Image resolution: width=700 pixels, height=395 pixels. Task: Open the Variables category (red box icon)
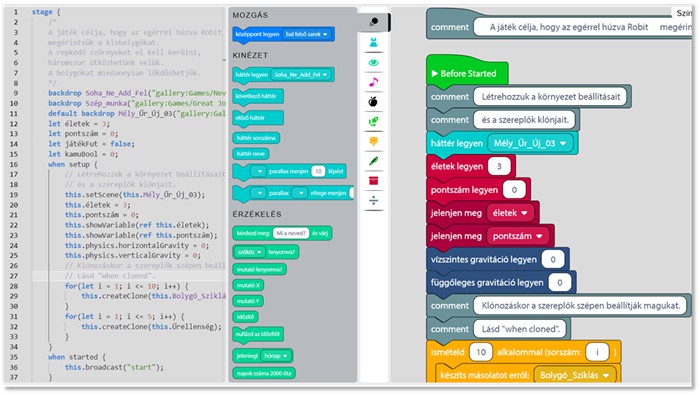[x=374, y=181]
